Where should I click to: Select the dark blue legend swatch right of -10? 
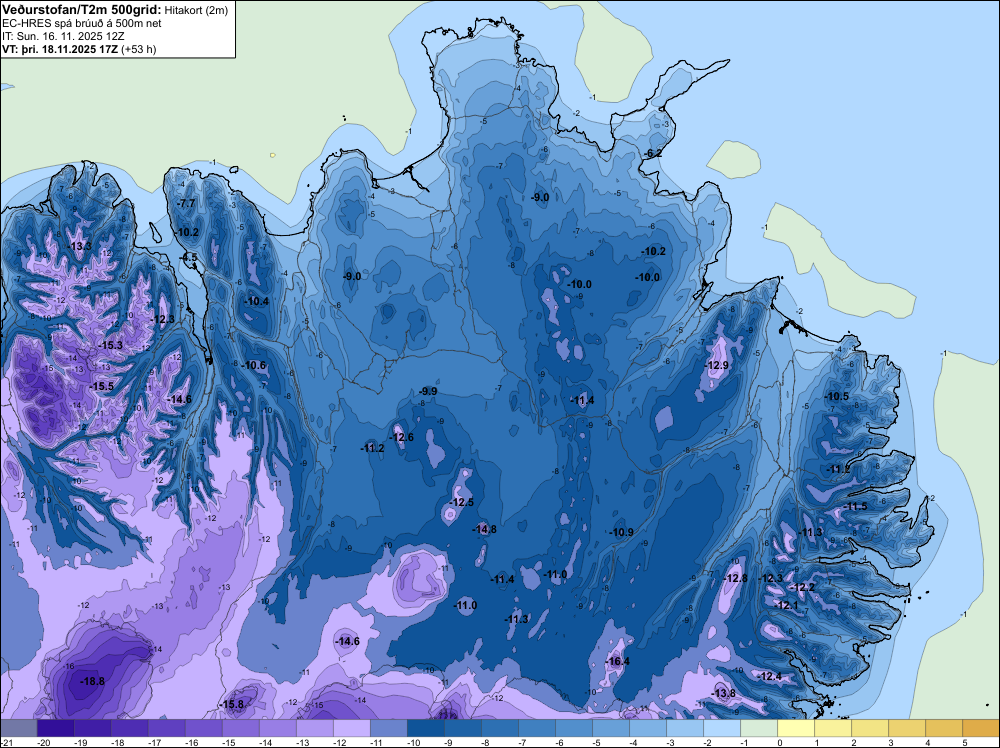[425, 728]
